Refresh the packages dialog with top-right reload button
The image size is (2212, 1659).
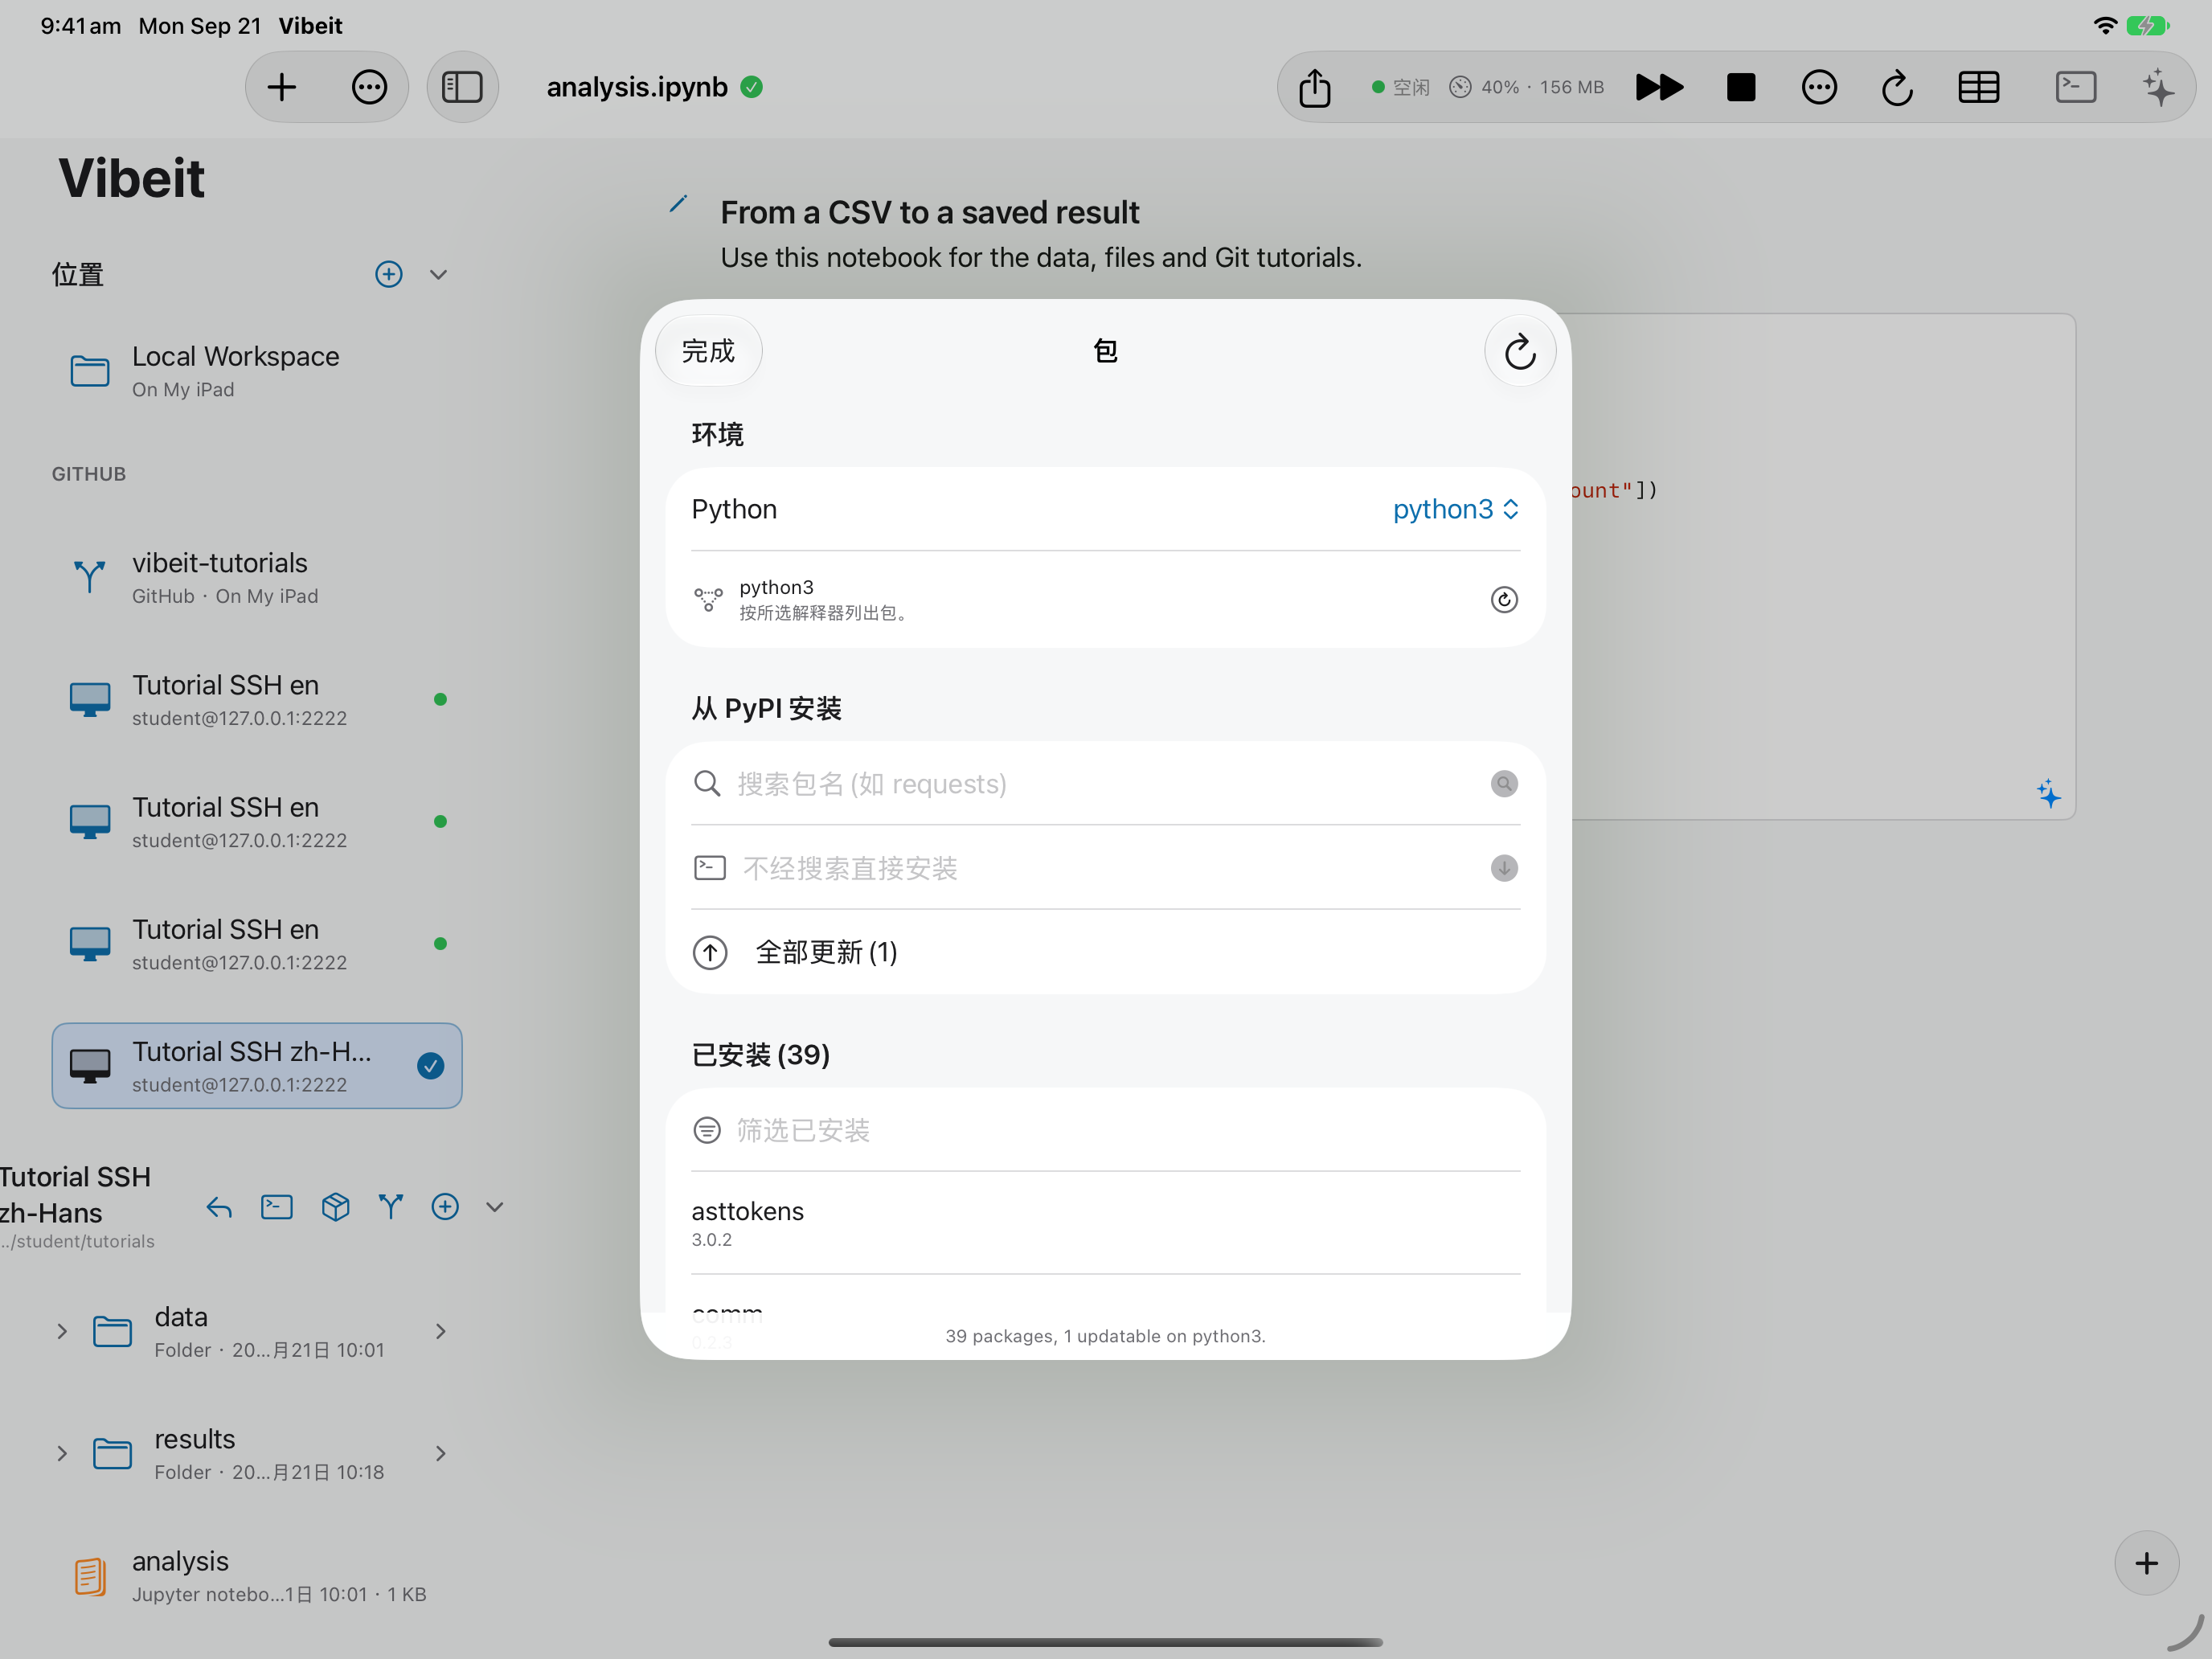(1519, 351)
